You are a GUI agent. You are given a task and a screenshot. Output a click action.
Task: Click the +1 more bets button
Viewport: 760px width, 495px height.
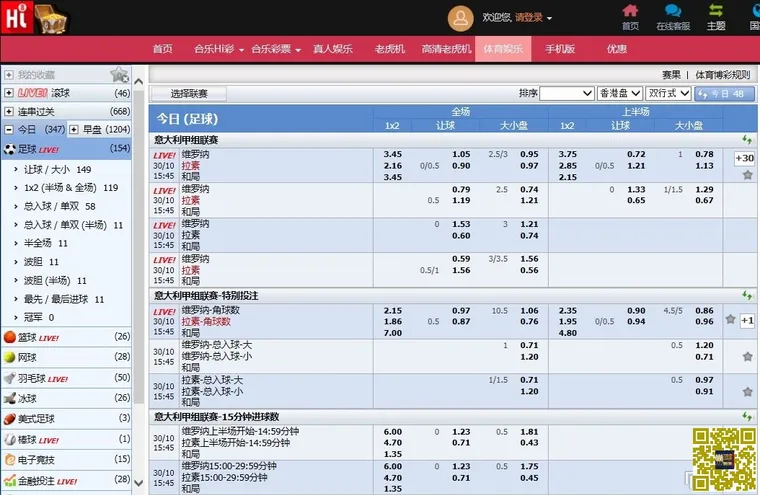tap(747, 320)
